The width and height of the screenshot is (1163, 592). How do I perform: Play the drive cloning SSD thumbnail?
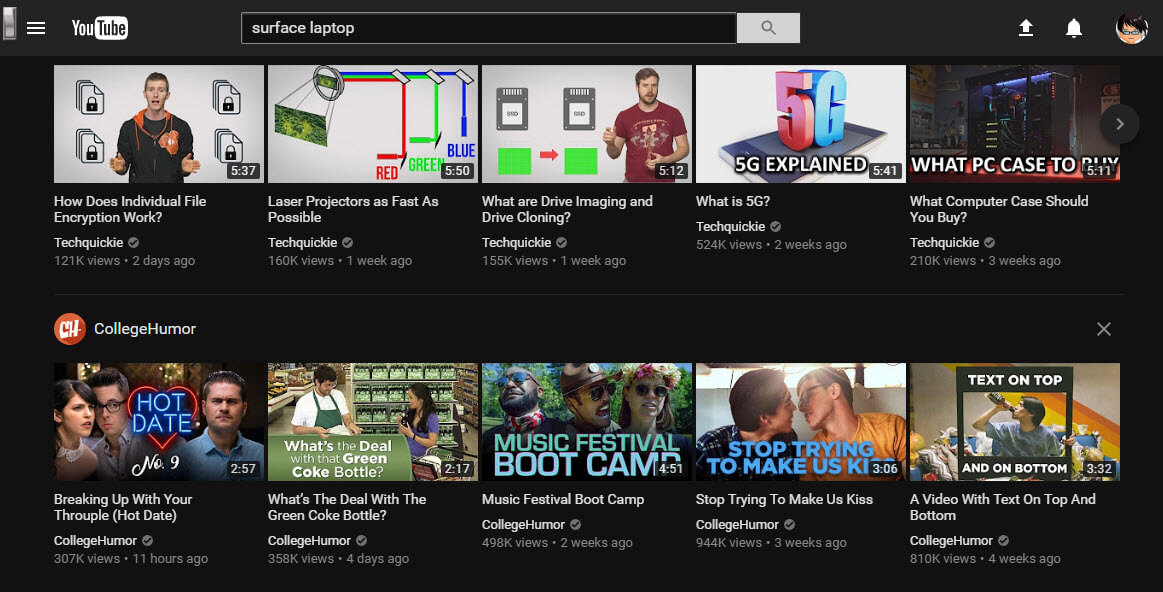point(587,124)
